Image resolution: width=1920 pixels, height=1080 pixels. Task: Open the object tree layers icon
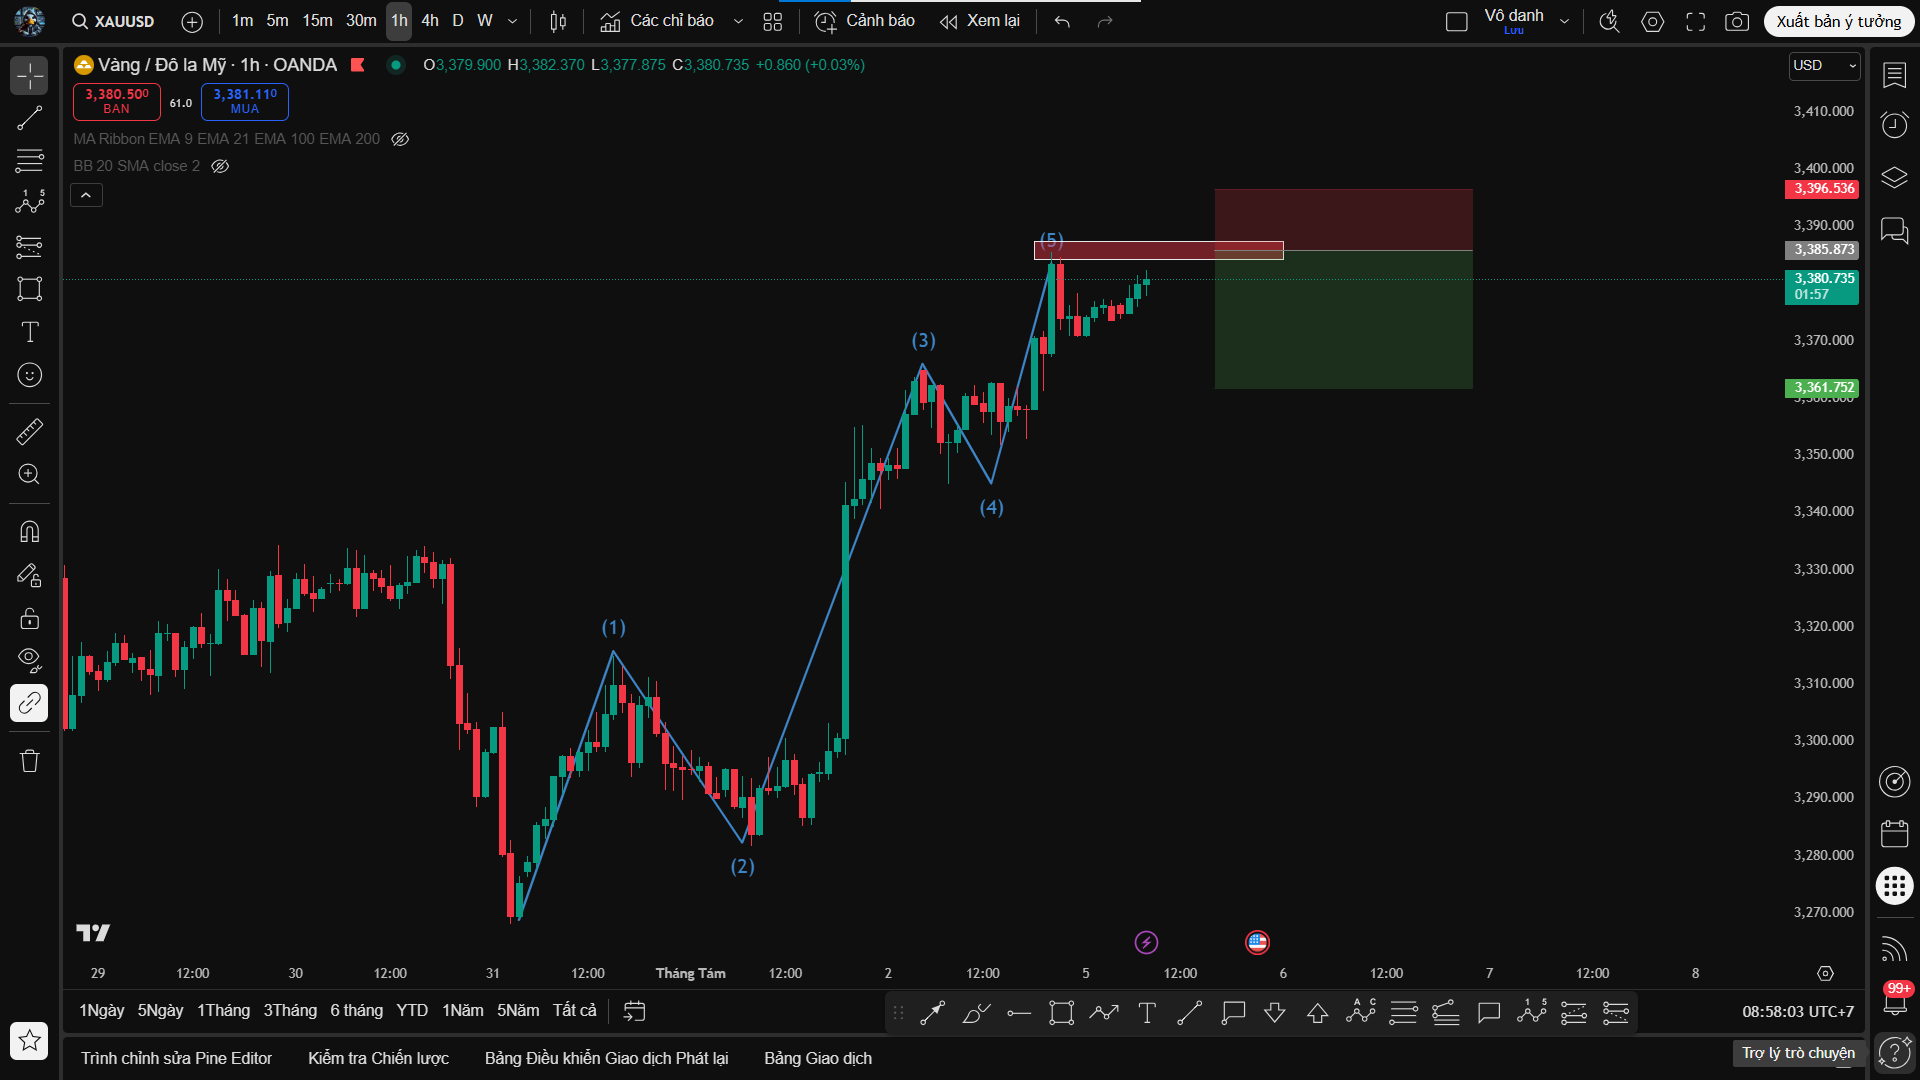[1894, 178]
